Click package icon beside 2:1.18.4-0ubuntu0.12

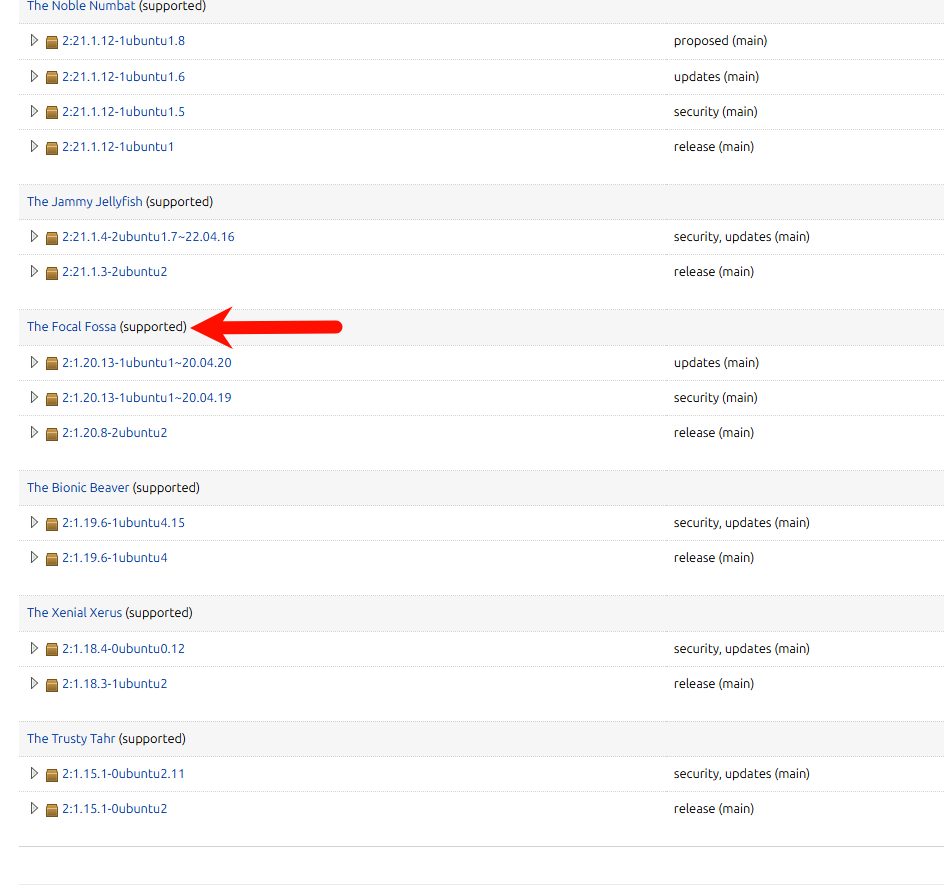click(52, 649)
